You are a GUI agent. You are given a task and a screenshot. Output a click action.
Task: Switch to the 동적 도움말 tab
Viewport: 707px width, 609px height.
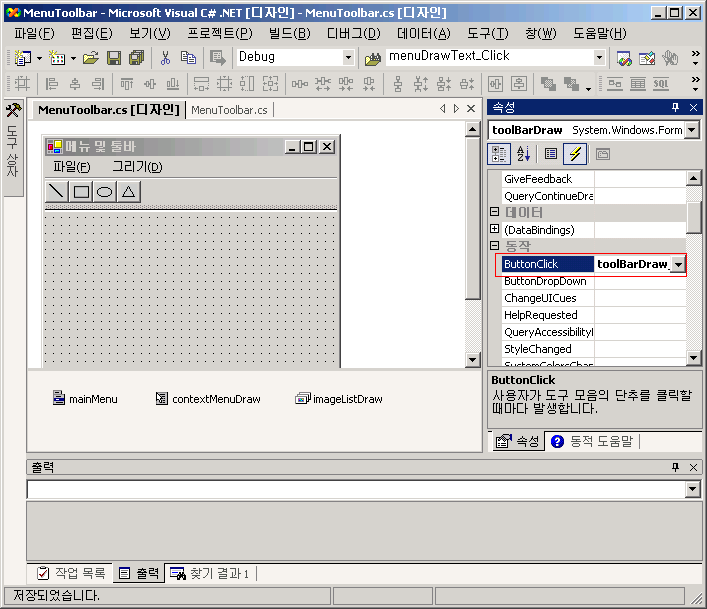point(592,441)
